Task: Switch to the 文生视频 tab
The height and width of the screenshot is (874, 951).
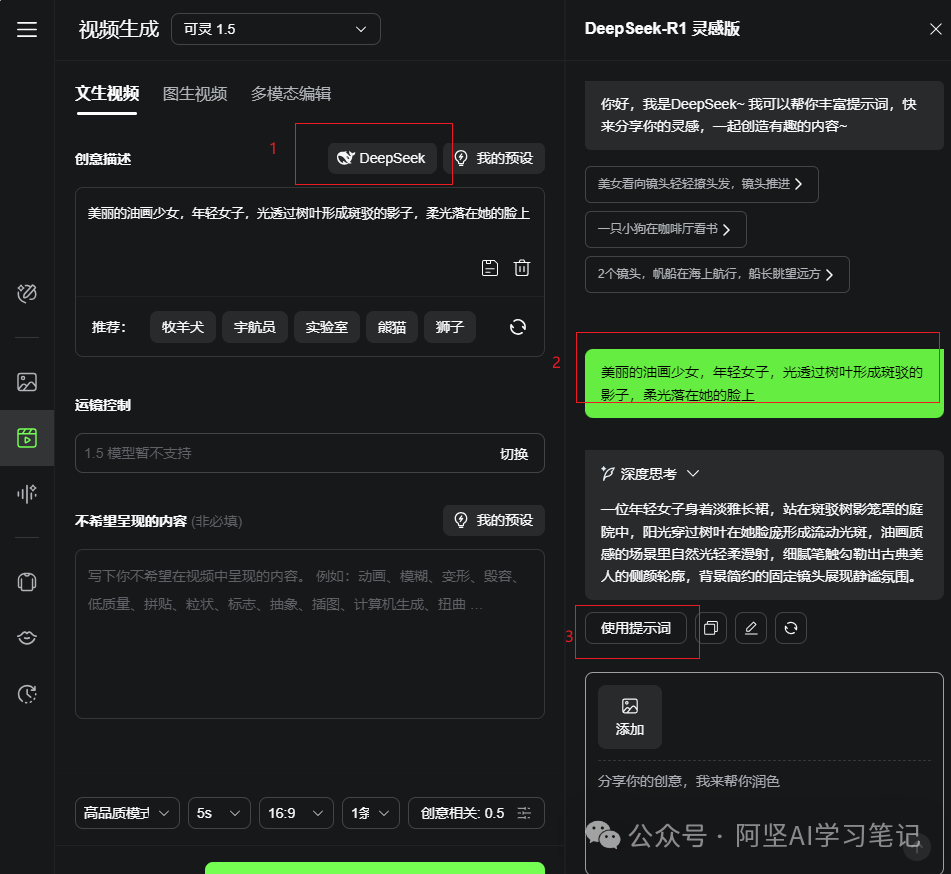Action: [x=107, y=93]
